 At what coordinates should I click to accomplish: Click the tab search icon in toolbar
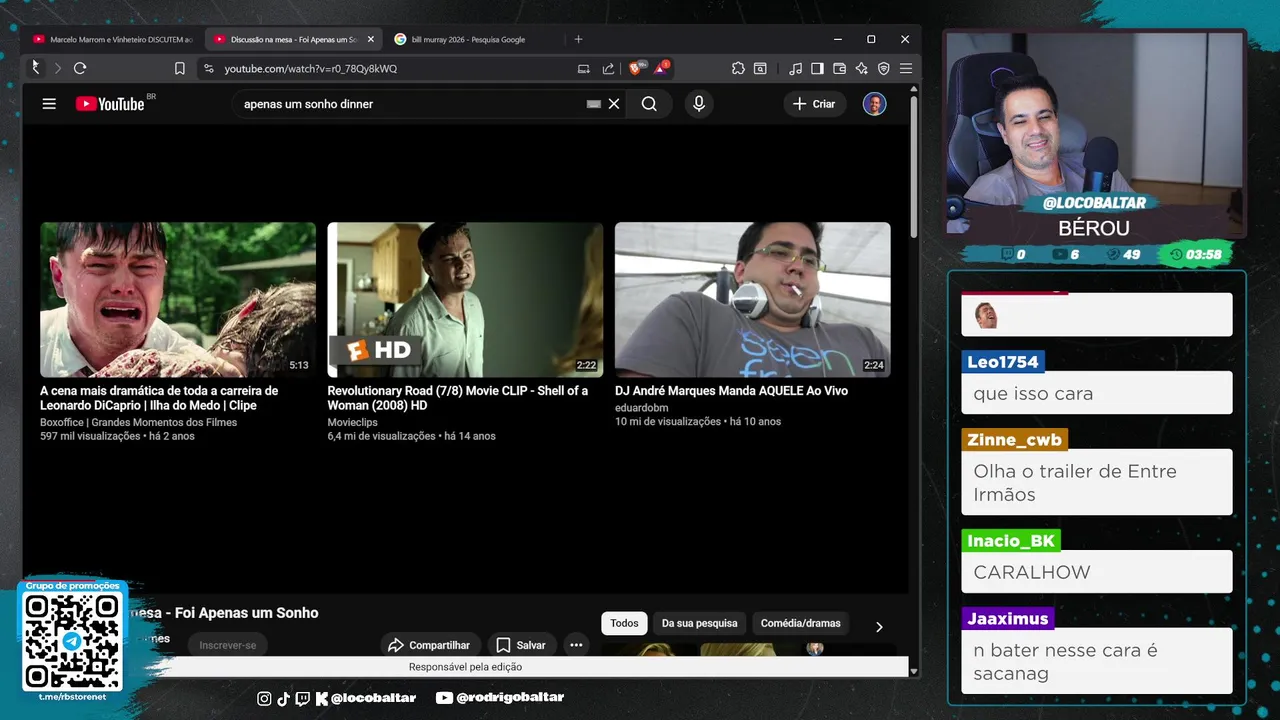point(760,68)
